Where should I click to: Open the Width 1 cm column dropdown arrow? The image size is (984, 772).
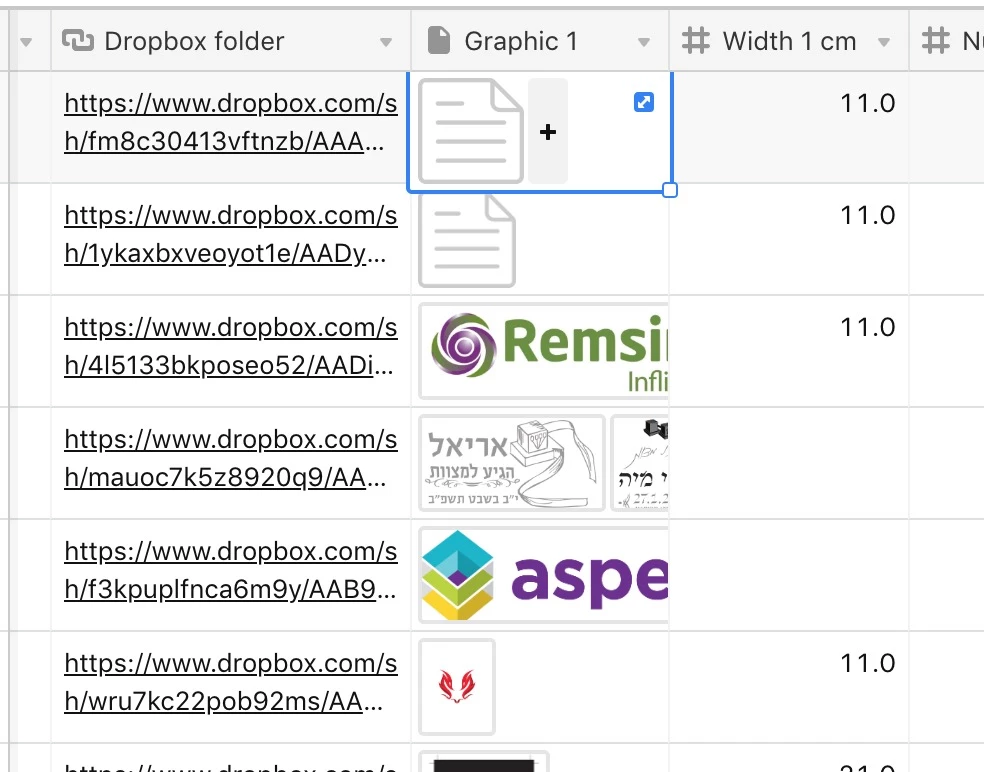pyautogui.click(x=884, y=42)
